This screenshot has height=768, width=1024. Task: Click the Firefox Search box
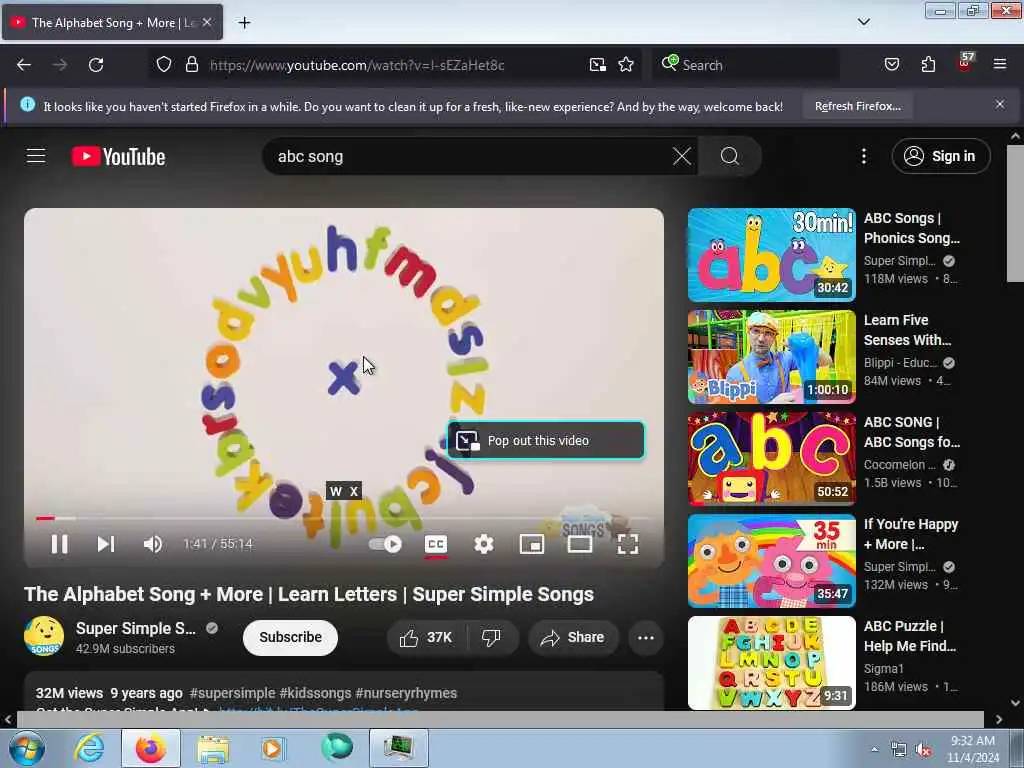(x=746, y=65)
